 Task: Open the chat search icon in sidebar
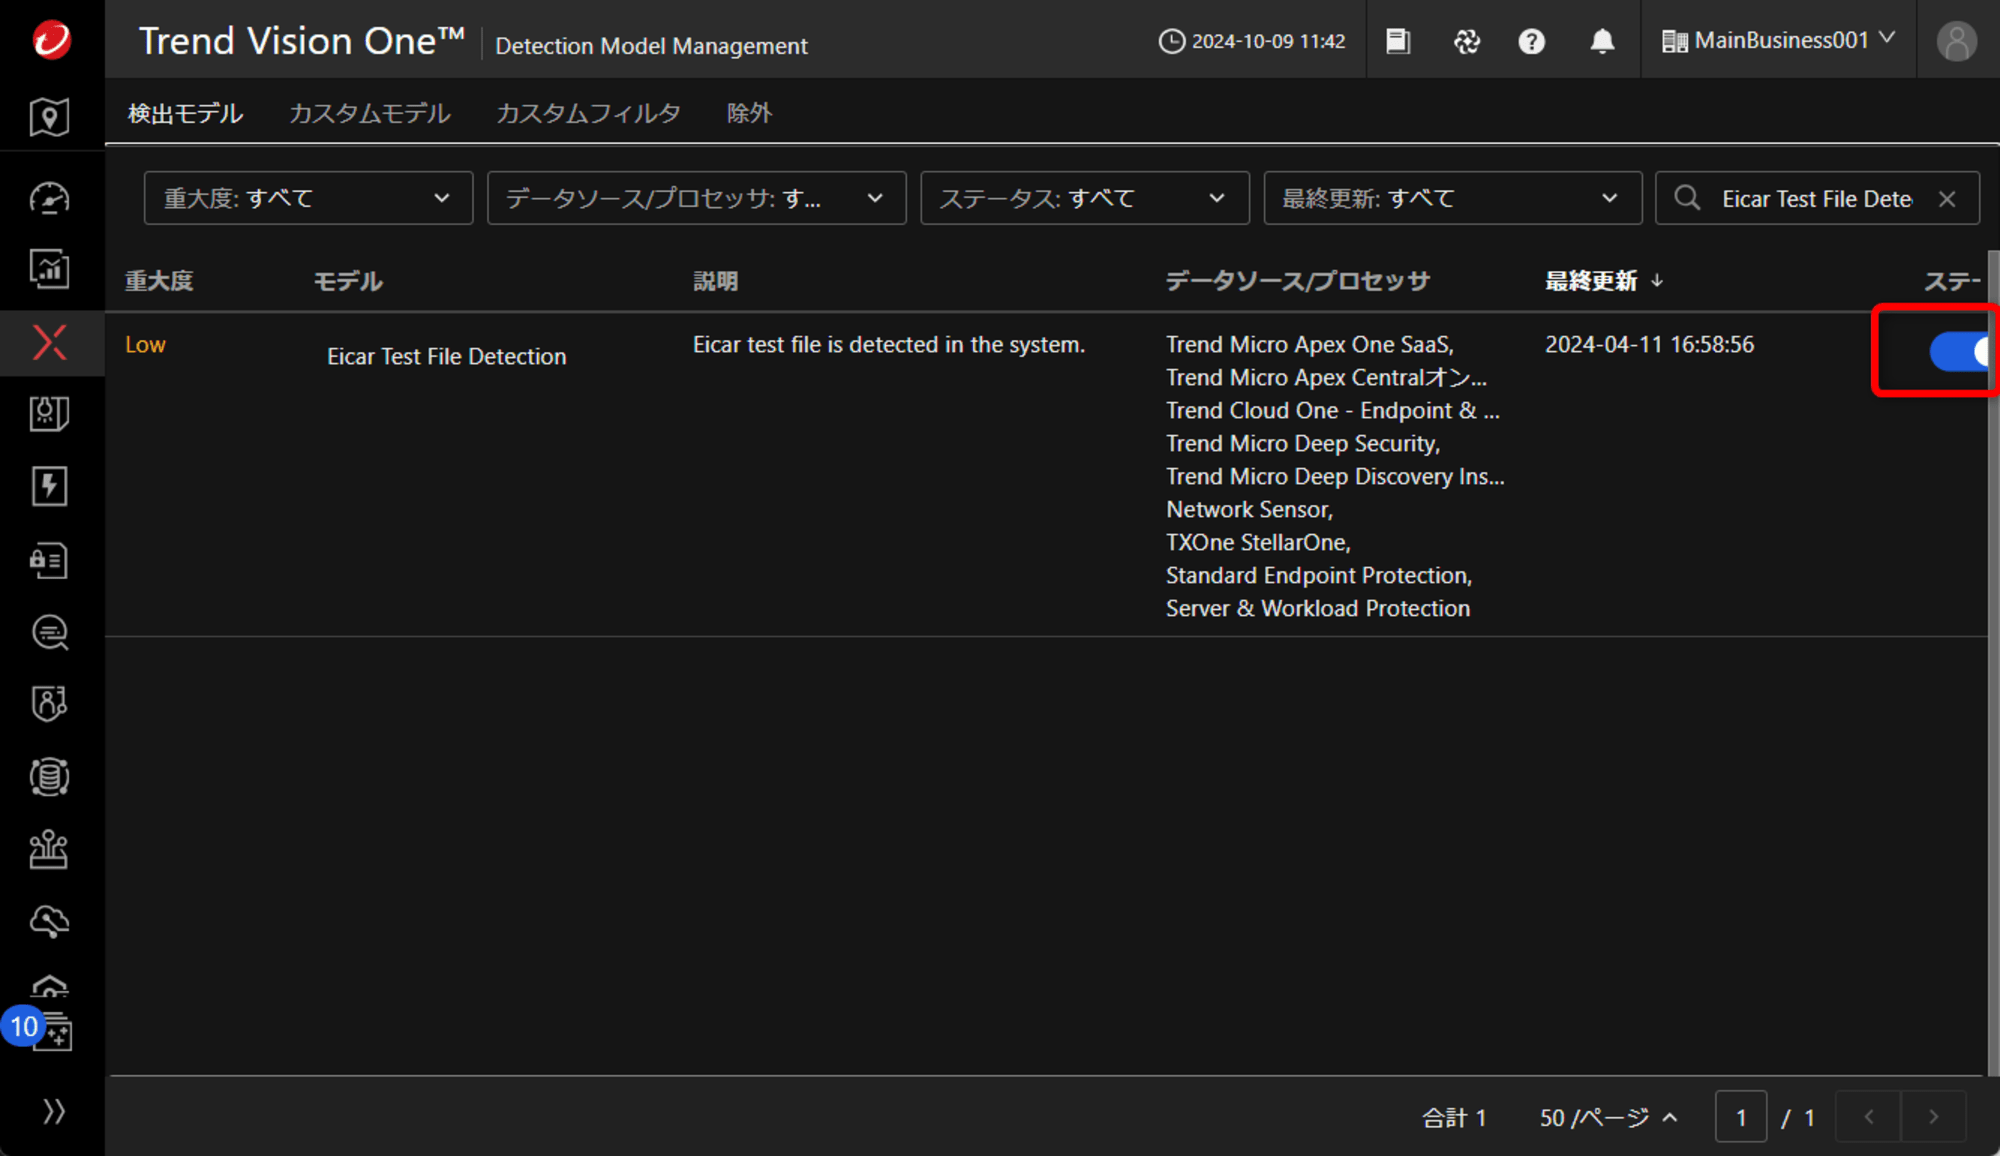[49, 632]
